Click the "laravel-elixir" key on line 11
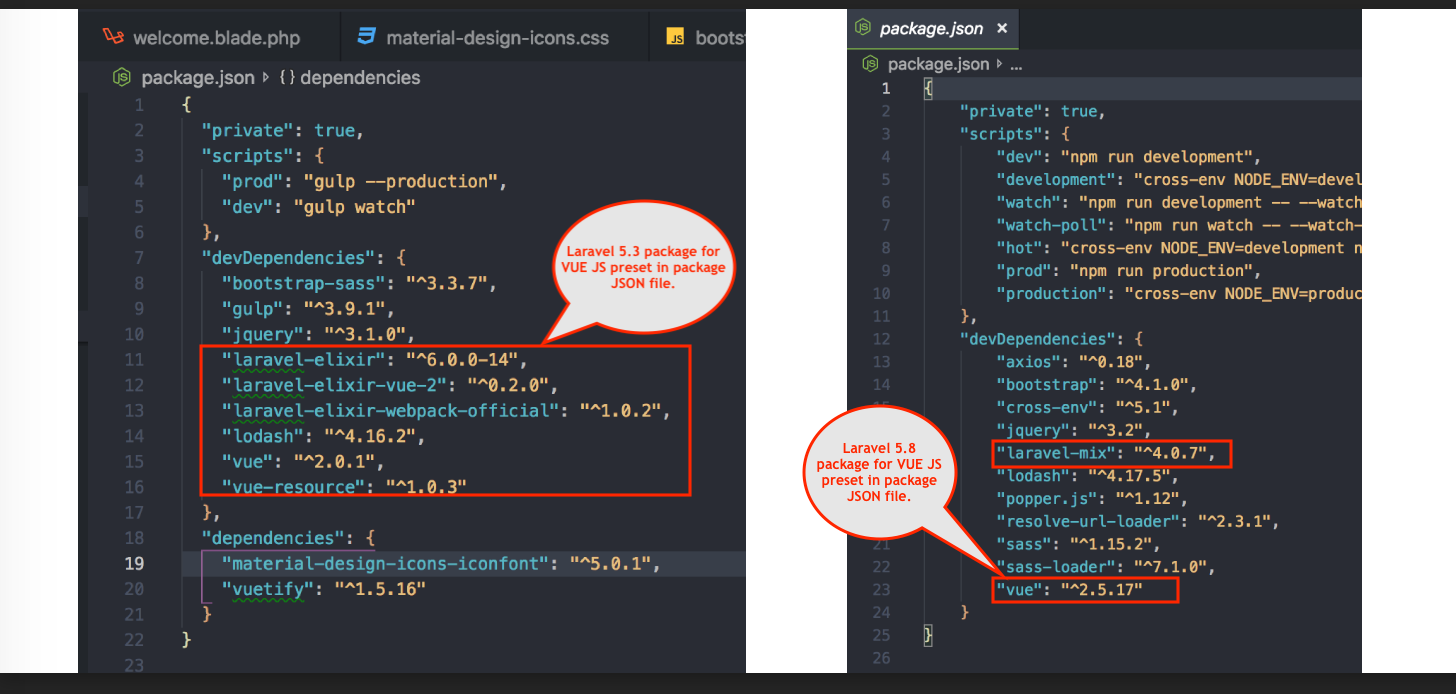Viewport: 1456px width, 694px height. tap(303, 360)
